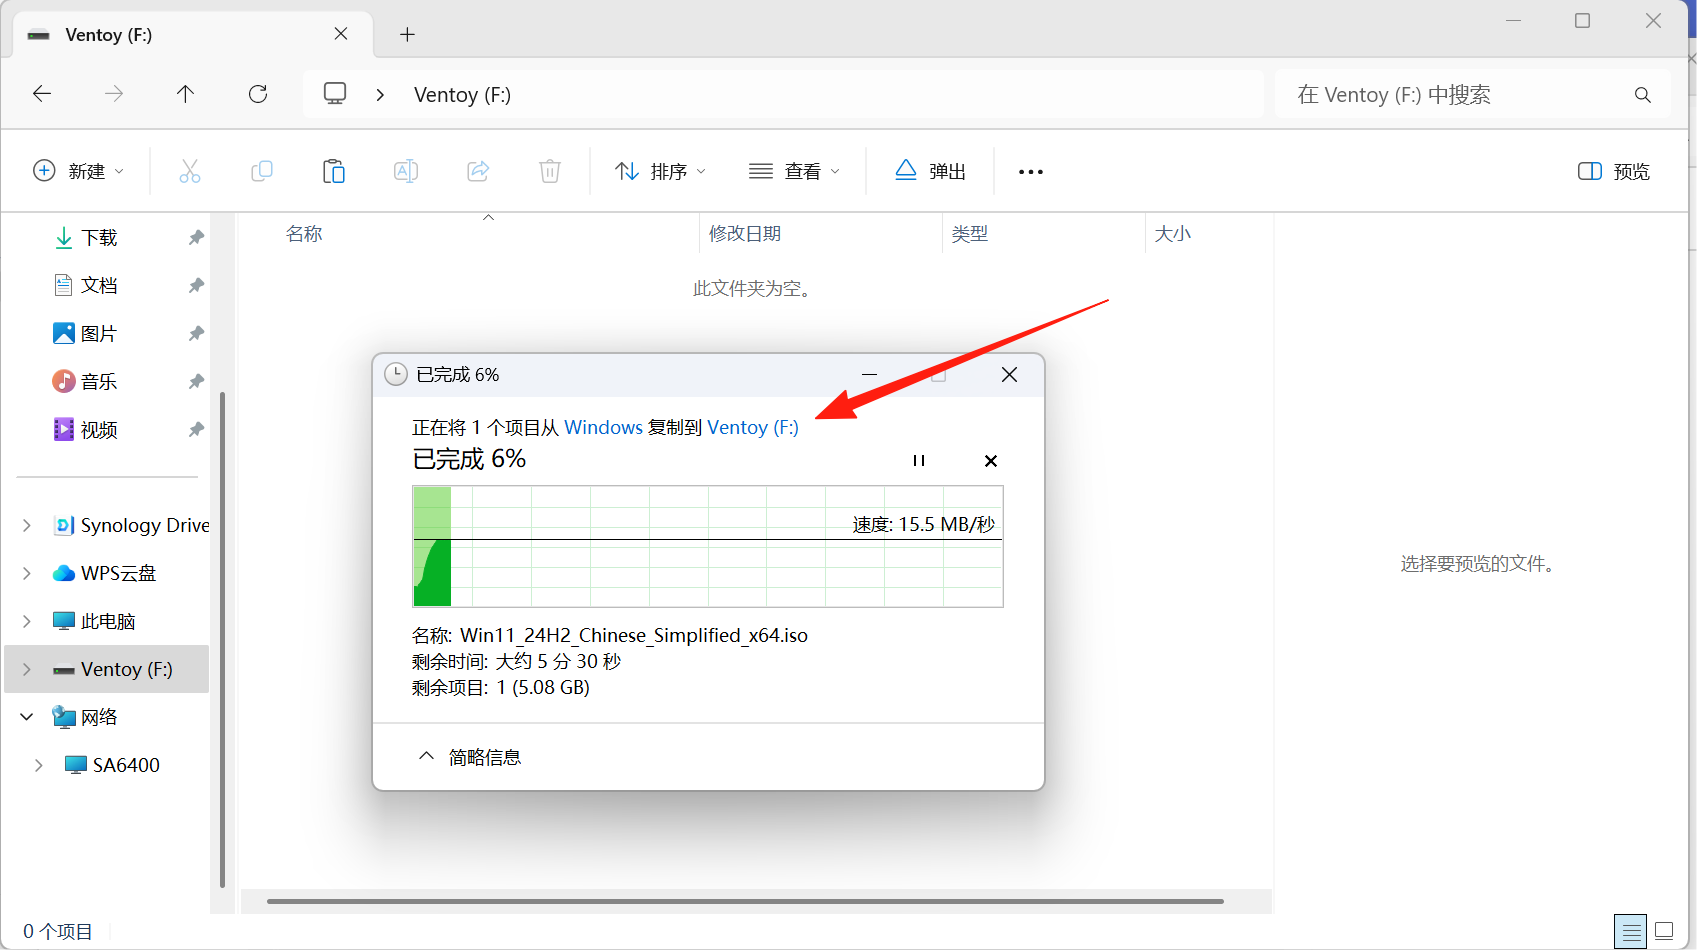
Task: Unpin Videos (视频) using its pin icon
Action: (196, 430)
